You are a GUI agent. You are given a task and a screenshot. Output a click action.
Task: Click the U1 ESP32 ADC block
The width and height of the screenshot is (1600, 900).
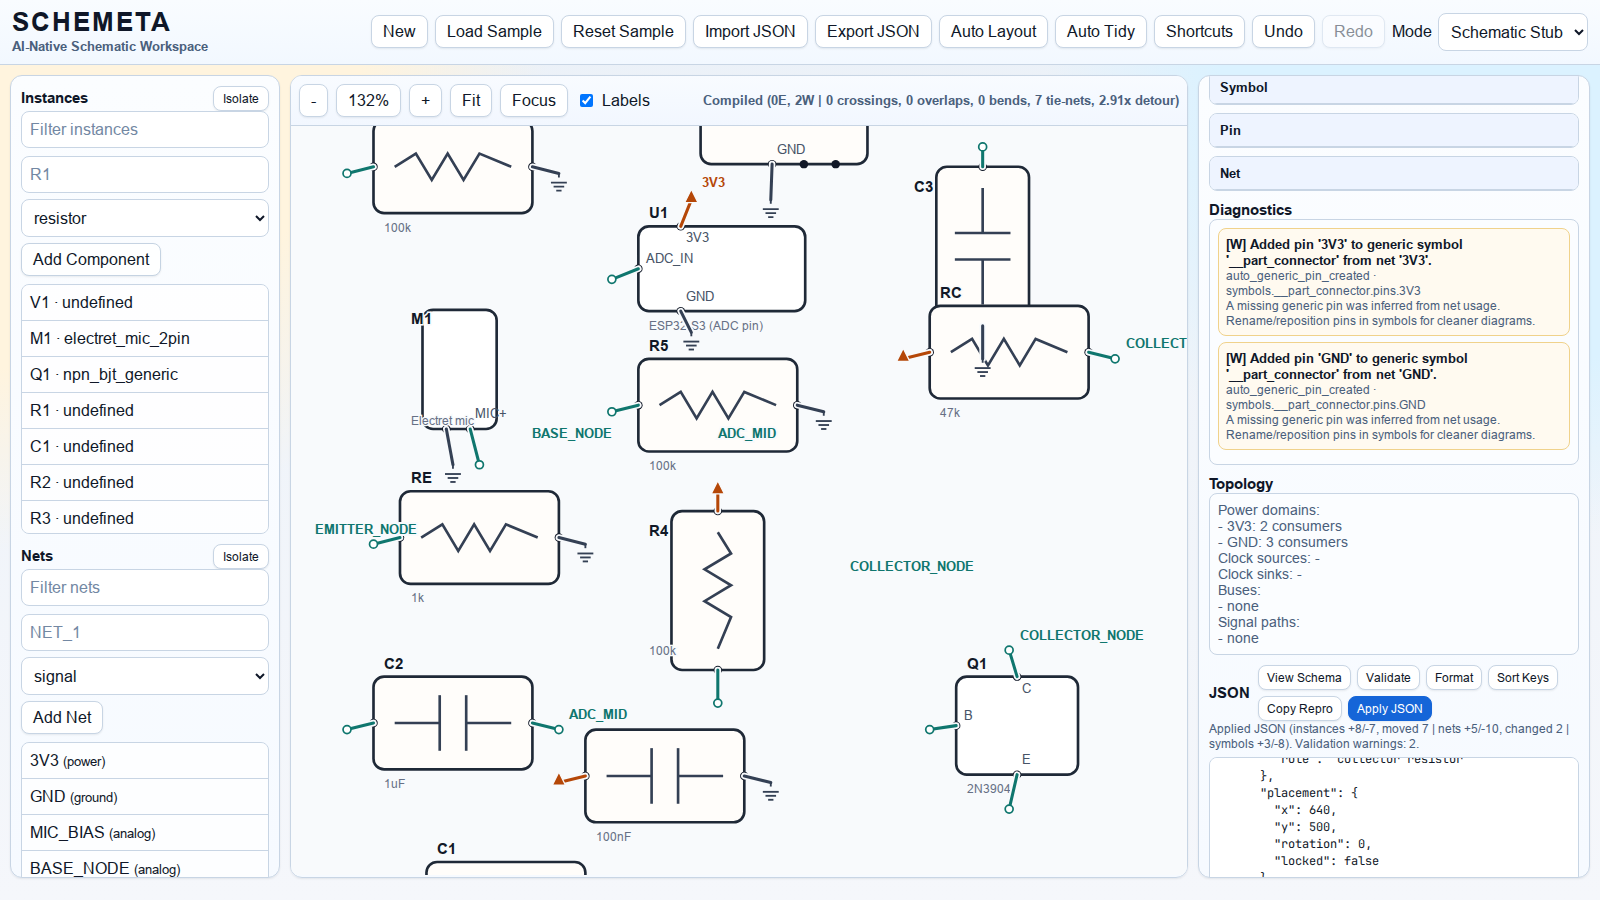pos(721,269)
